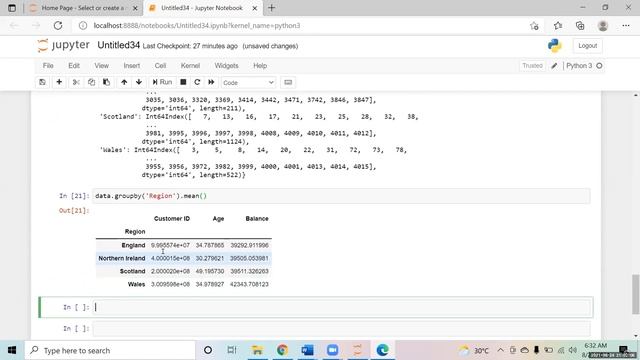This screenshot has height=360, width=640.
Task: Click the browser back arrow
Action: pyautogui.click(x=14, y=25)
